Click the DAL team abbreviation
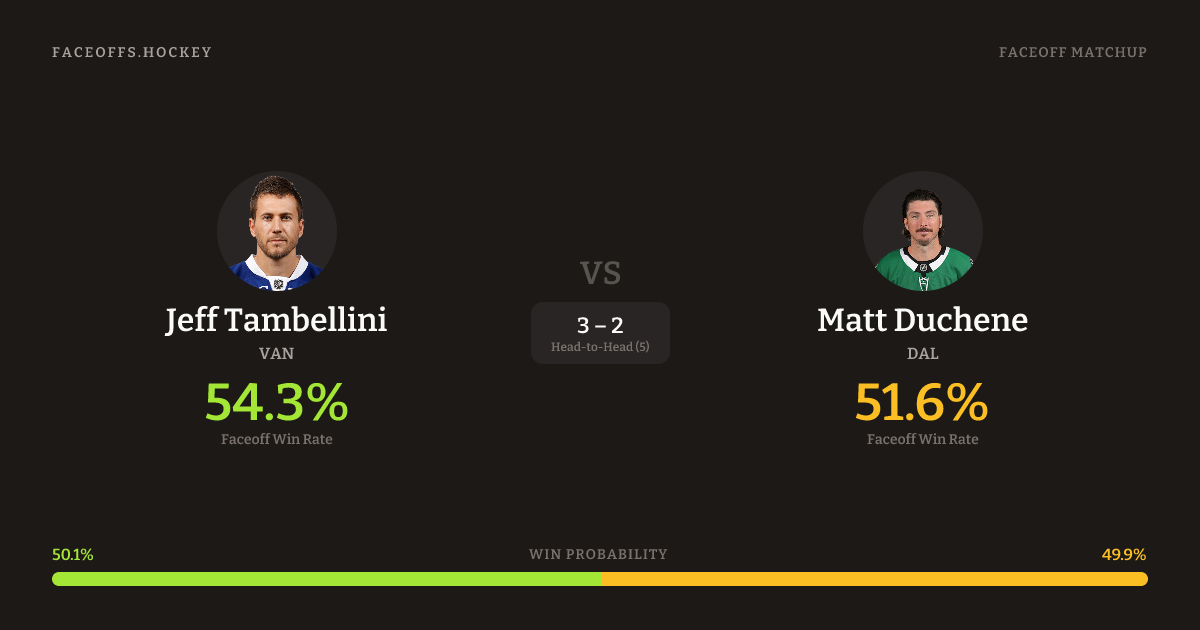Screen dimensions: 1200x630 tap(922, 353)
